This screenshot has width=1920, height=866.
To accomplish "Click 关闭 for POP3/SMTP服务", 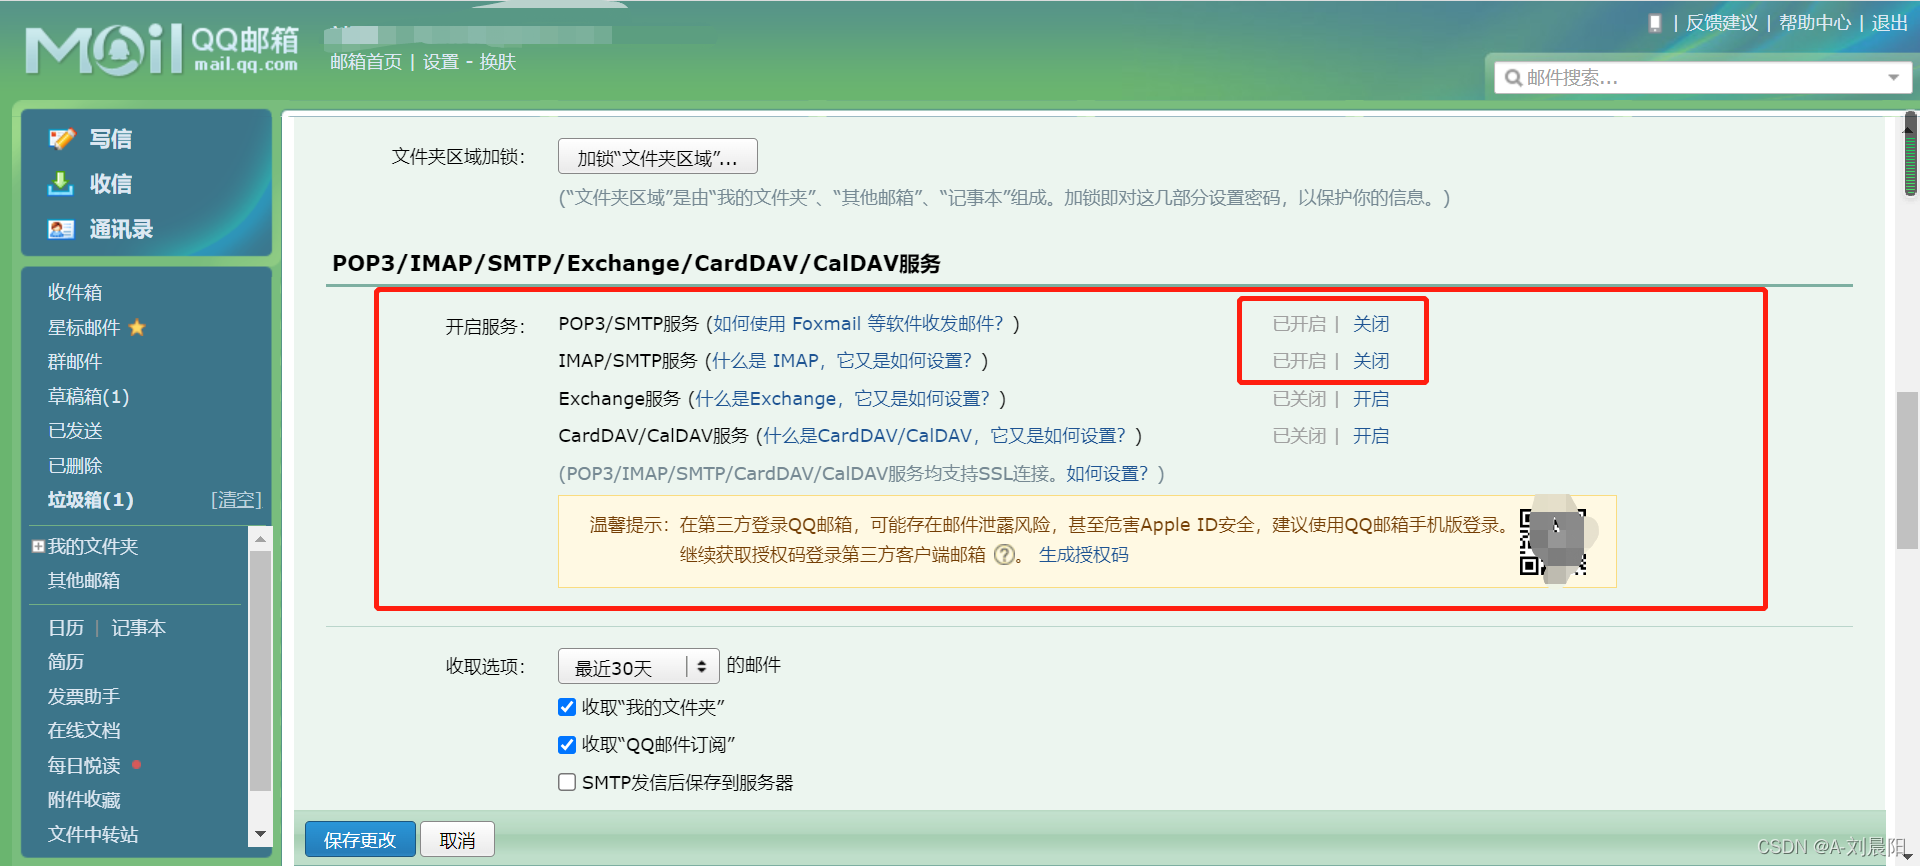I will (1371, 324).
